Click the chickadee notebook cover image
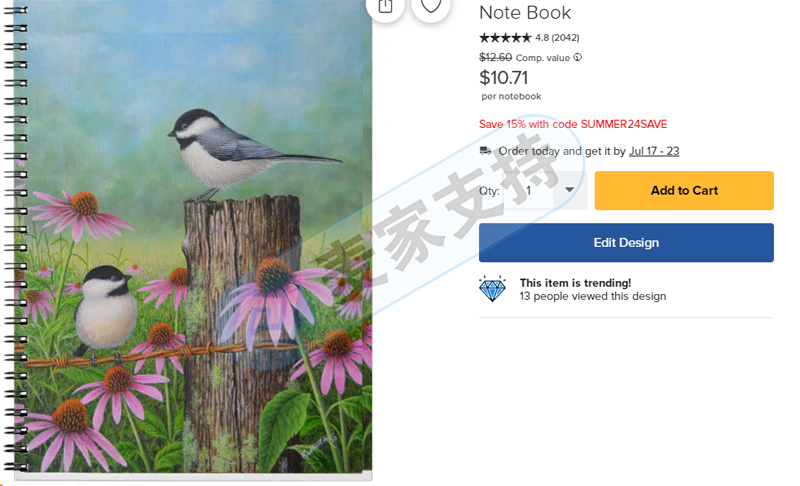The image size is (800, 486). (x=200, y=240)
